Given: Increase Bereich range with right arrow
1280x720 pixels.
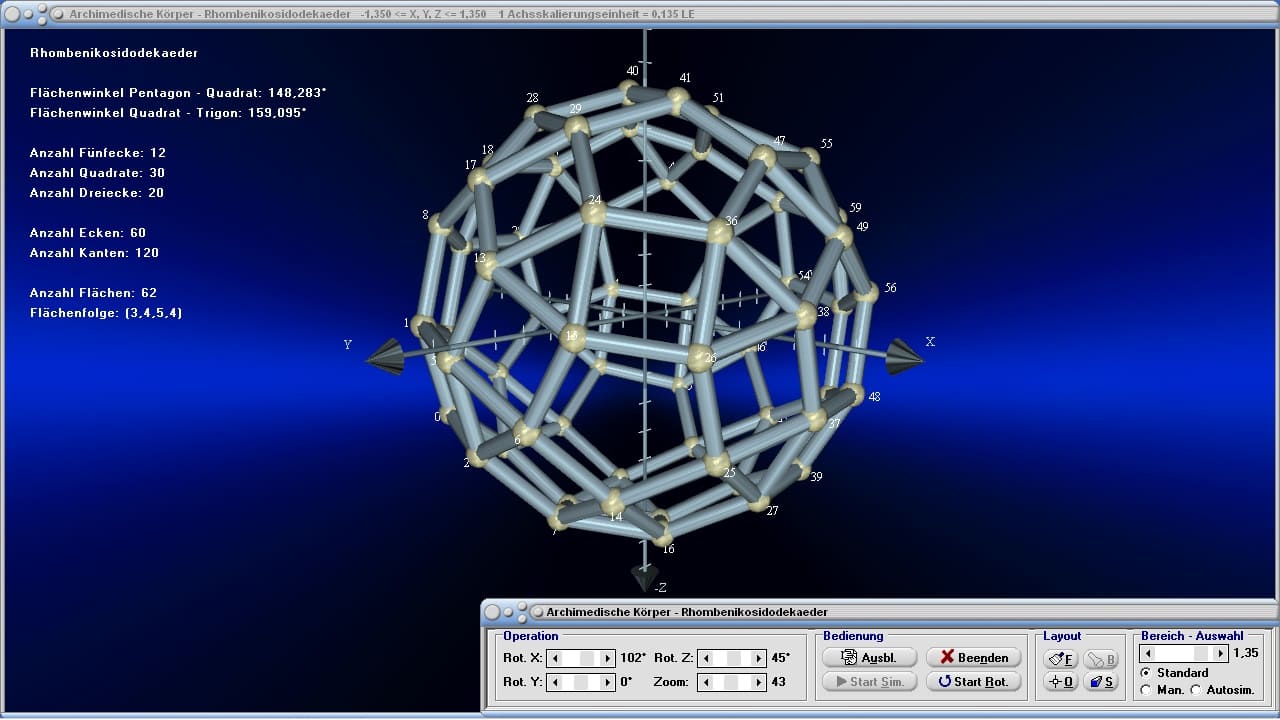Looking at the screenshot, I should click(1219, 654).
